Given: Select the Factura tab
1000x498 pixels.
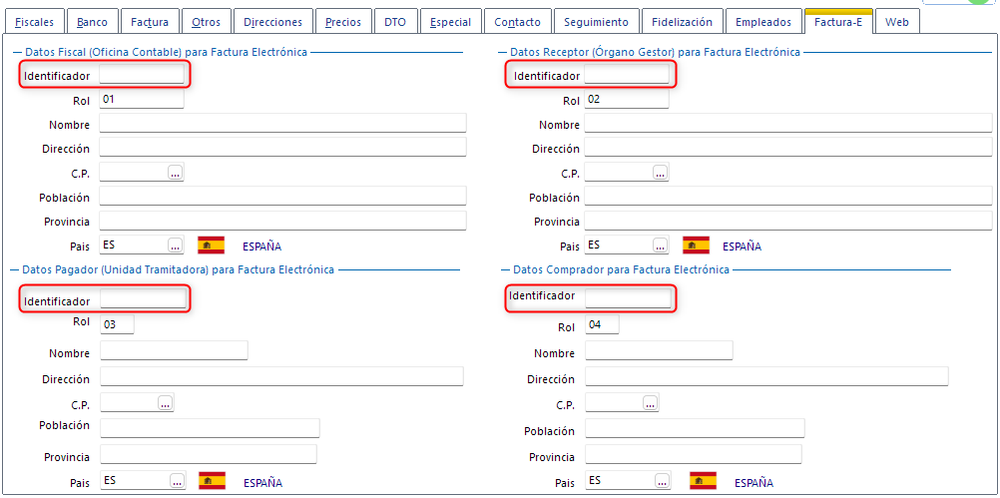Looking at the screenshot, I should 150,22.
